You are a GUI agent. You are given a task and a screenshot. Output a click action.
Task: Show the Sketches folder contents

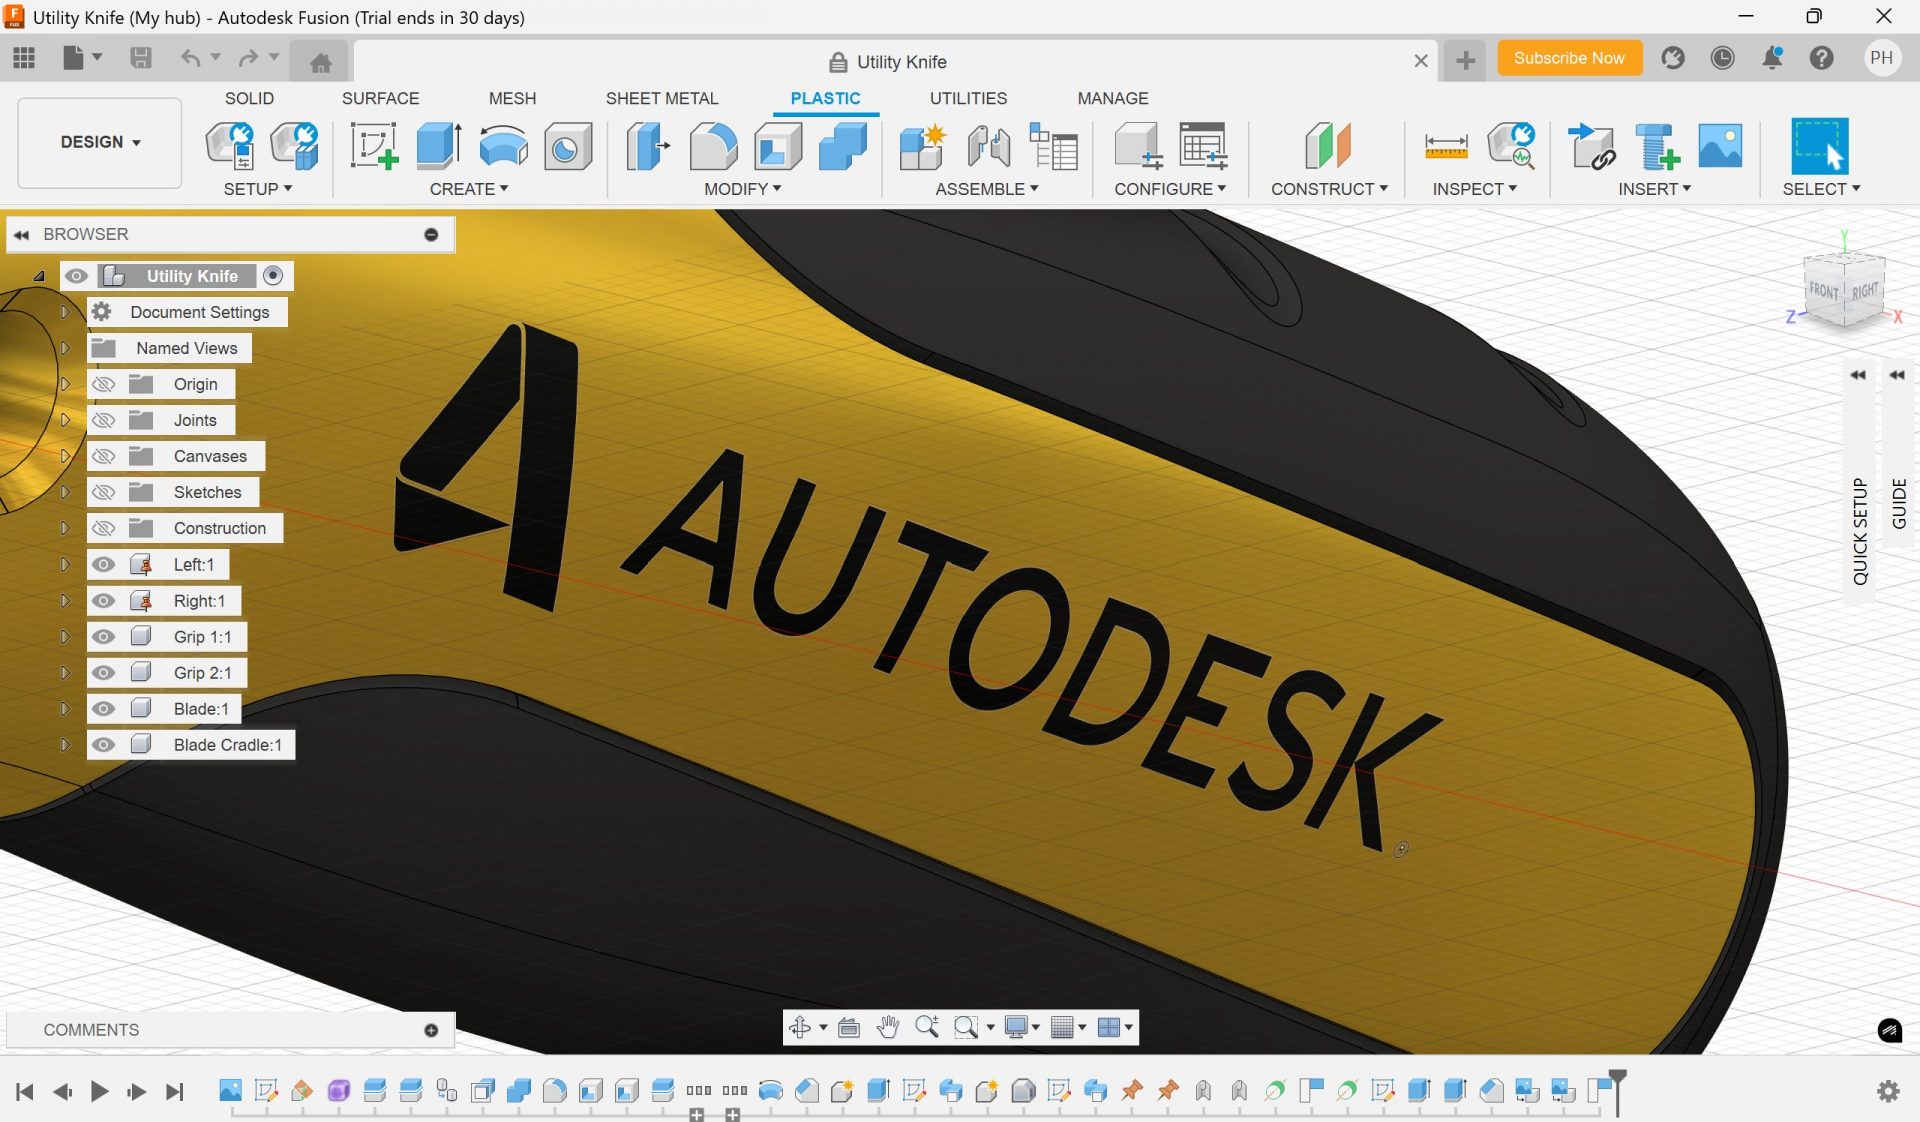[x=67, y=492]
